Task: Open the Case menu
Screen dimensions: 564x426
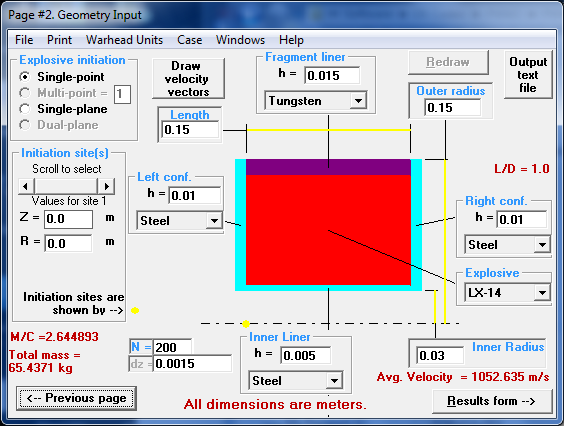Action: pyautogui.click(x=189, y=40)
